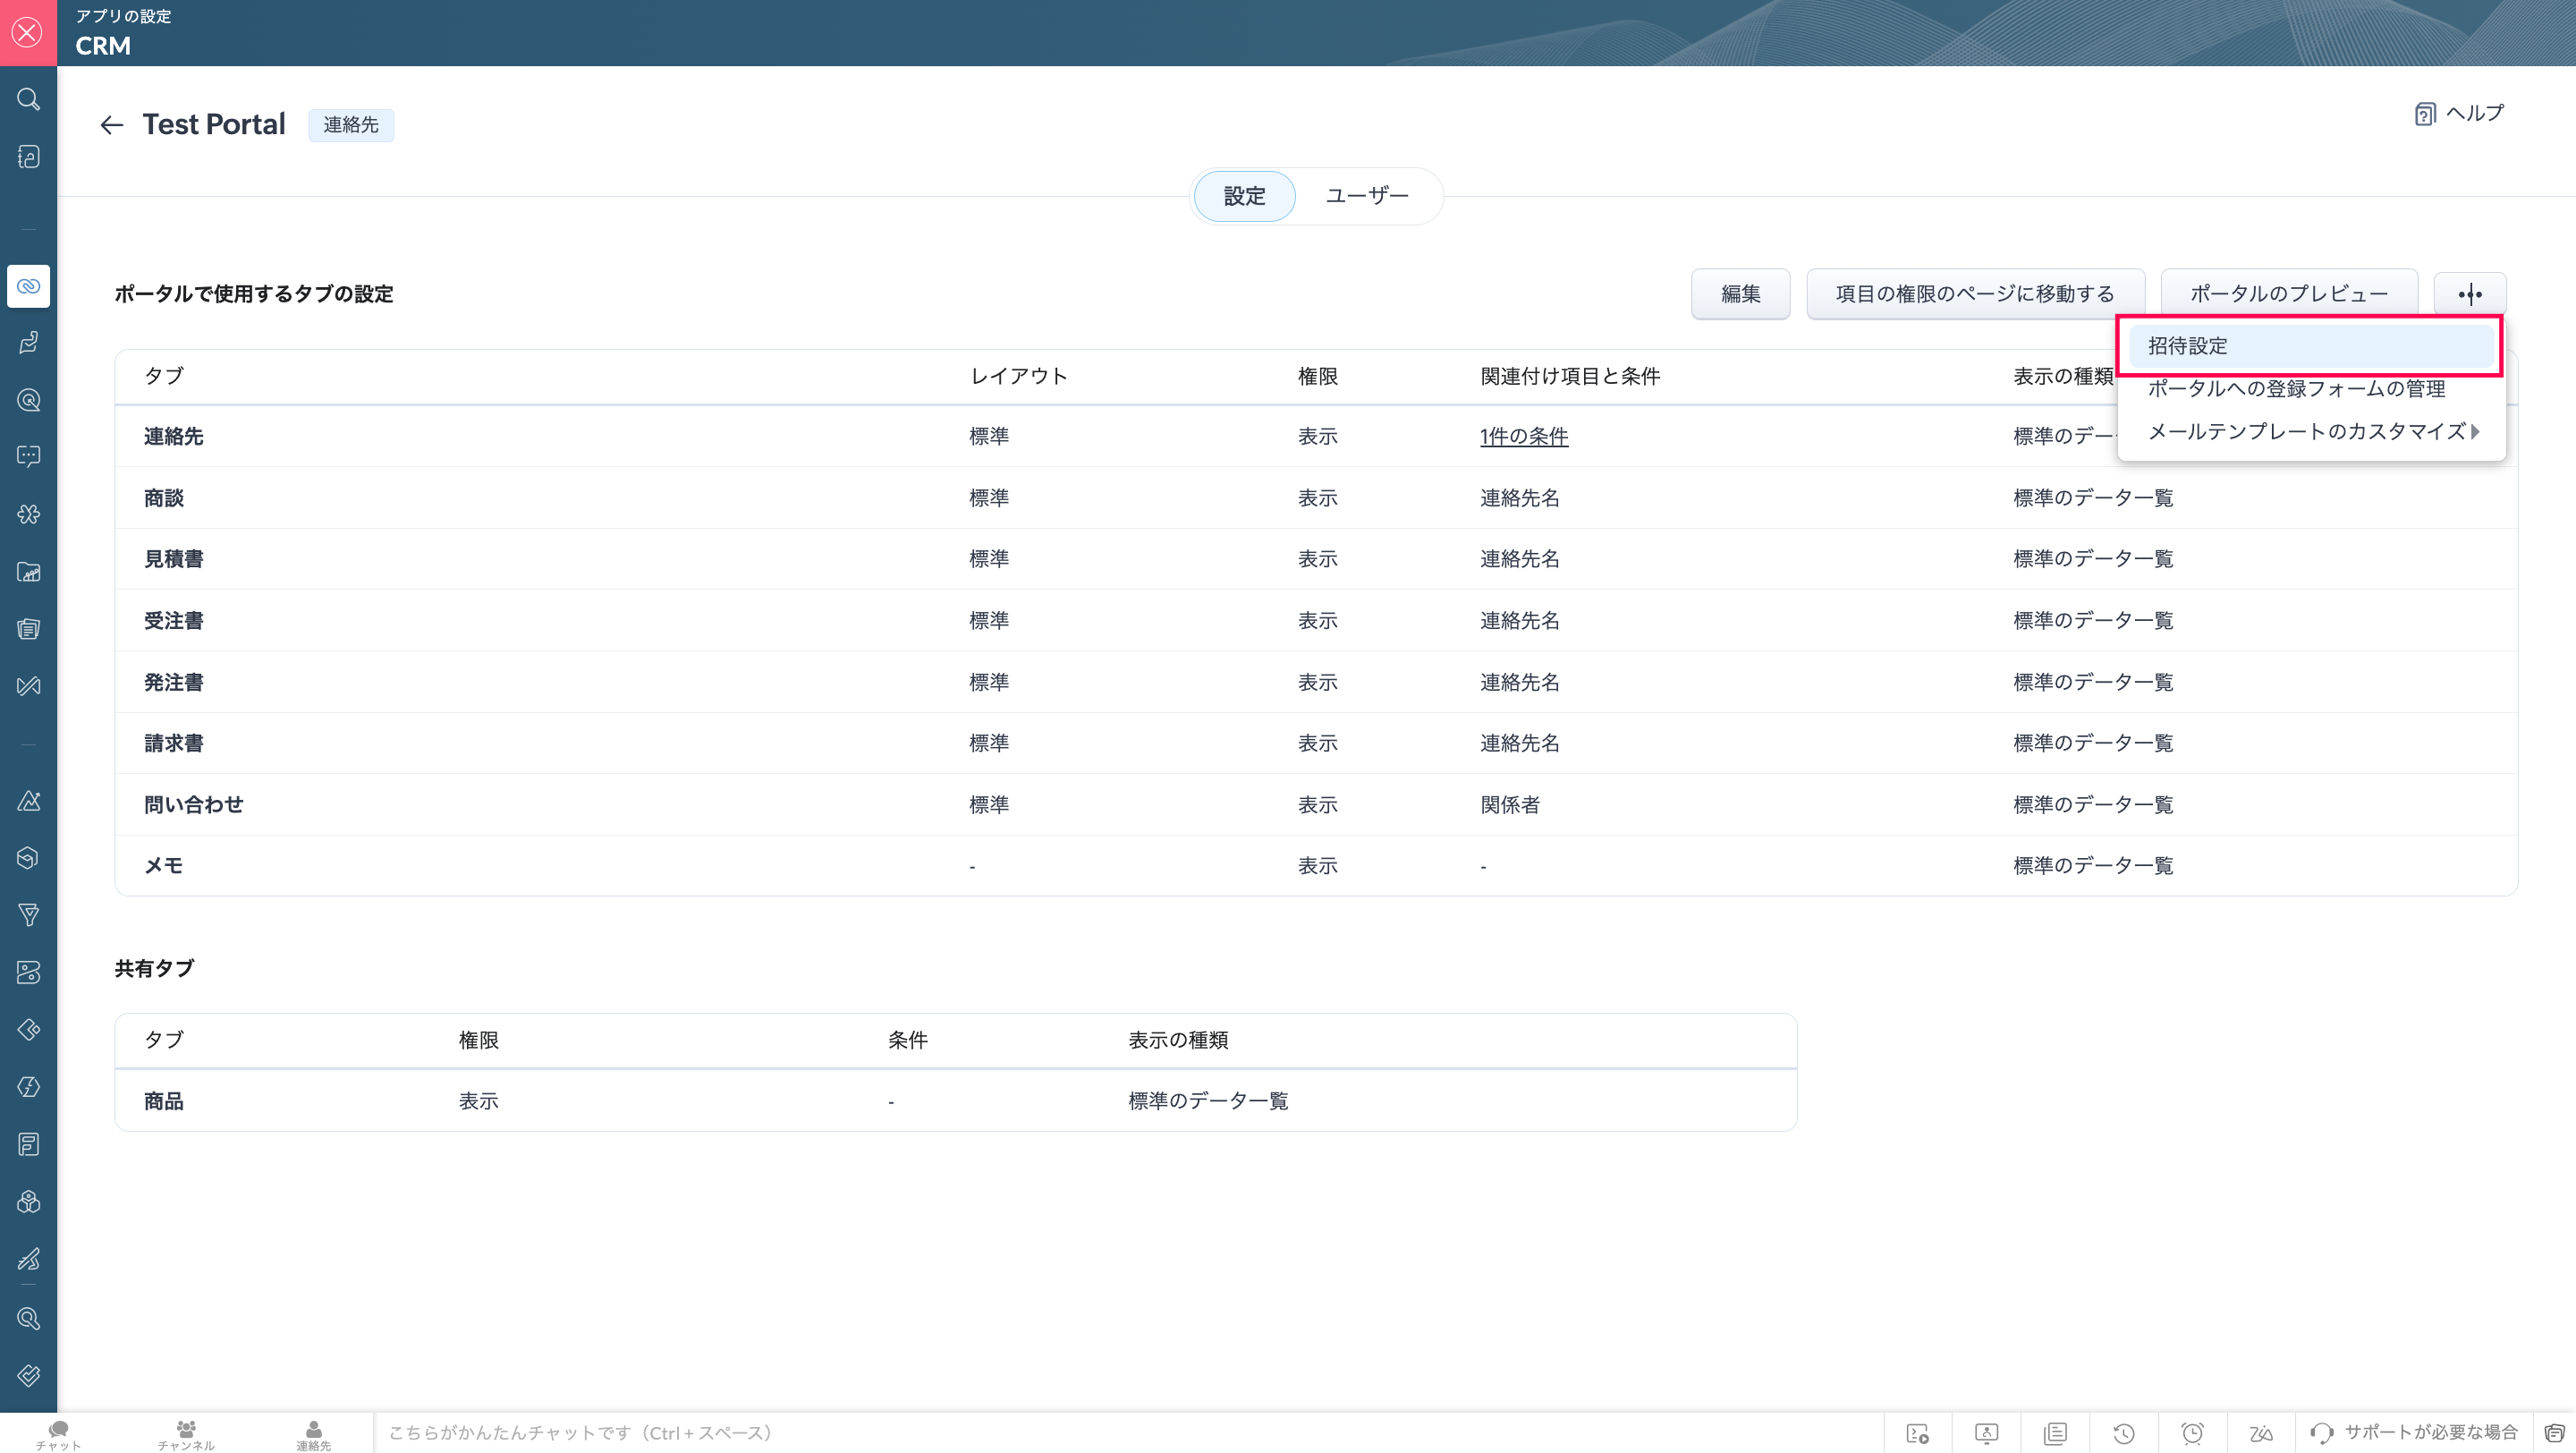Open the 1件の条件 link
Viewport: 2576px width, 1453px height.
coord(1523,437)
